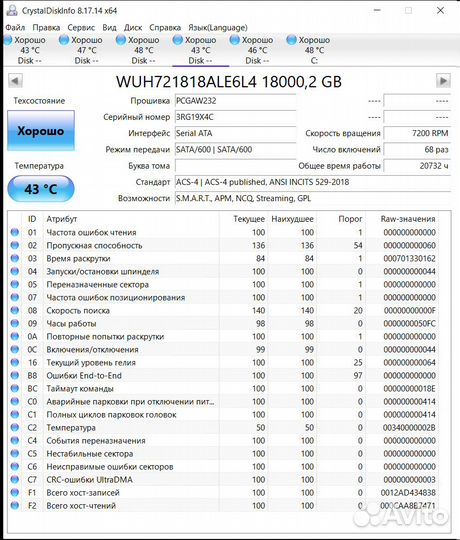This screenshot has height=540, width=460.
Task: Click the Возможности field S.M.A.R.T., APM
Action: tap(313, 198)
